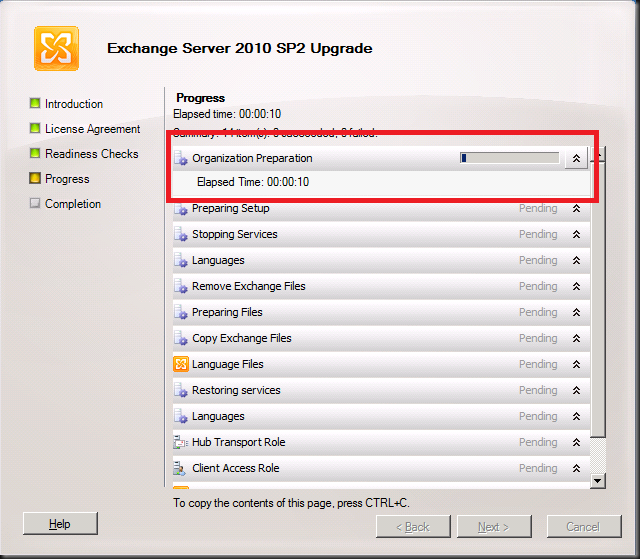Click the Language Files row label
The width and height of the screenshot is (640, 559).
tap(227, 364)
